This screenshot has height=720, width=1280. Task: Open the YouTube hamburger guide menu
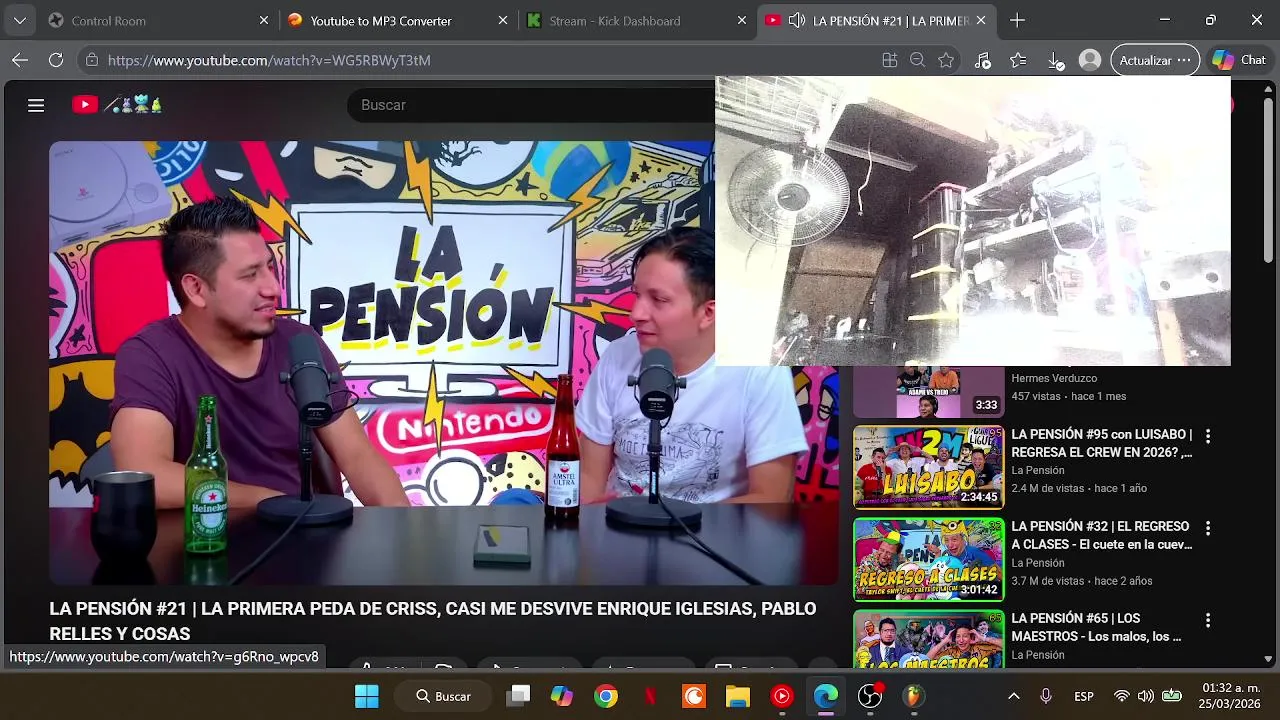click(36, 105)
